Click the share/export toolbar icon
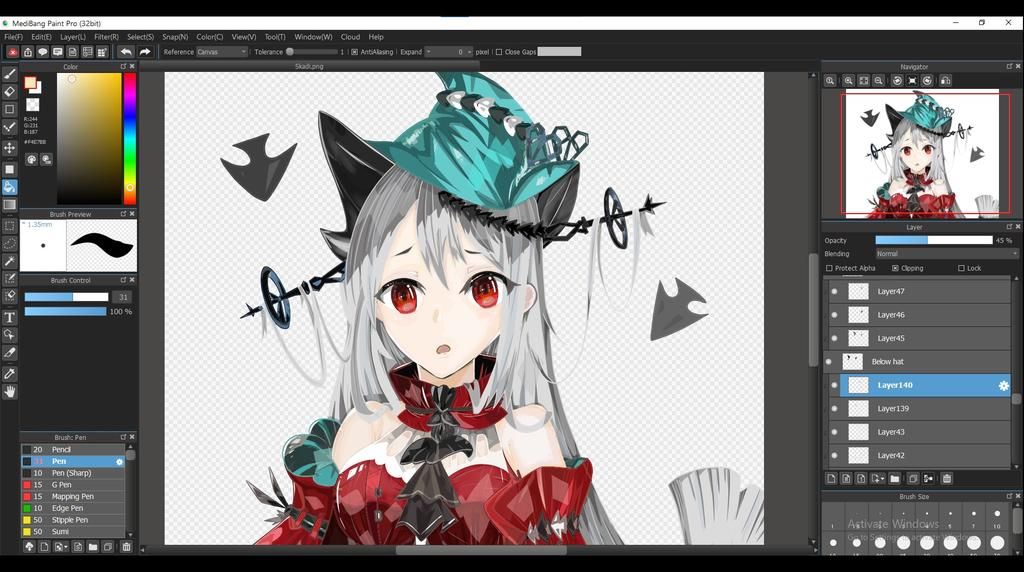The width and height of the screenshot is (1024, 572). coord(27,52)
